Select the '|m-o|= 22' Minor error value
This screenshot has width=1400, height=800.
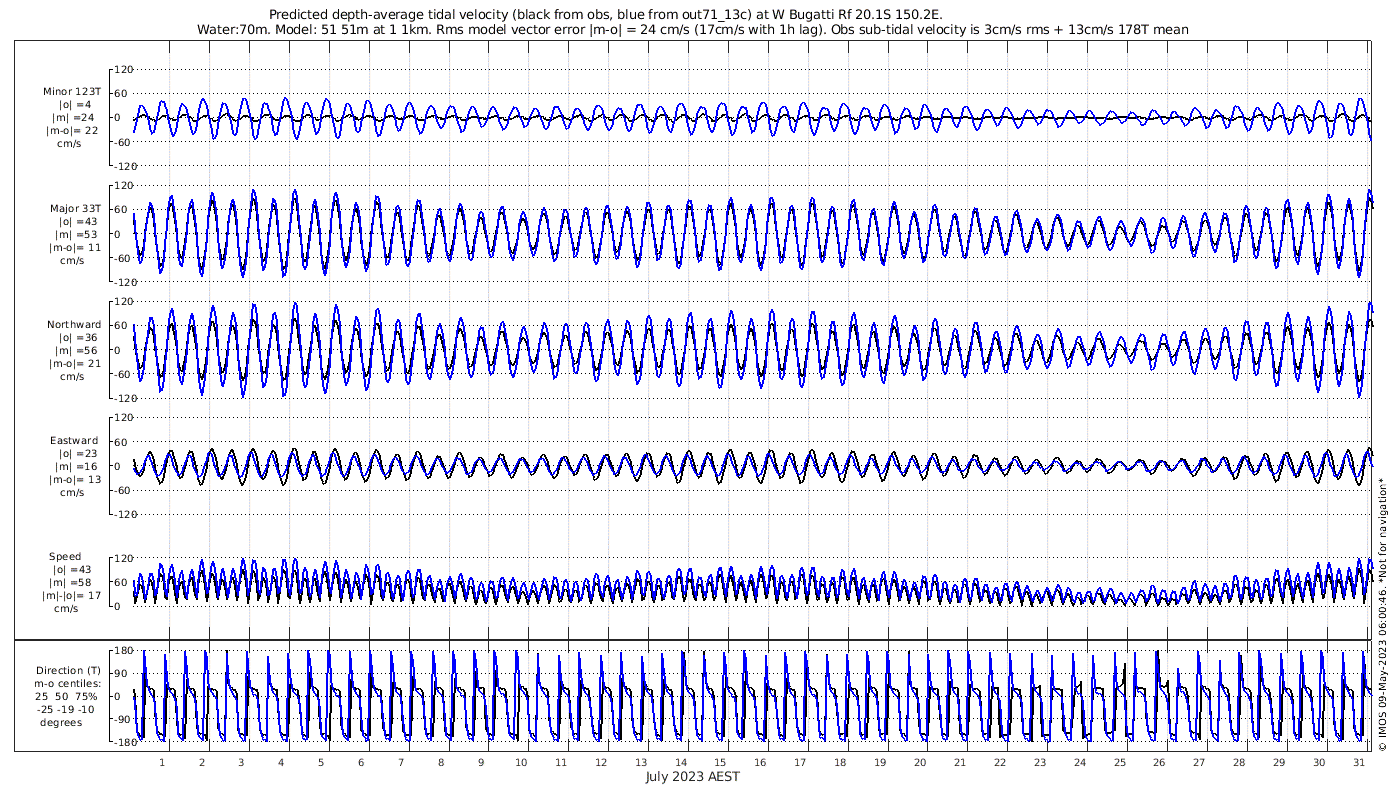(x=72, y=131)
